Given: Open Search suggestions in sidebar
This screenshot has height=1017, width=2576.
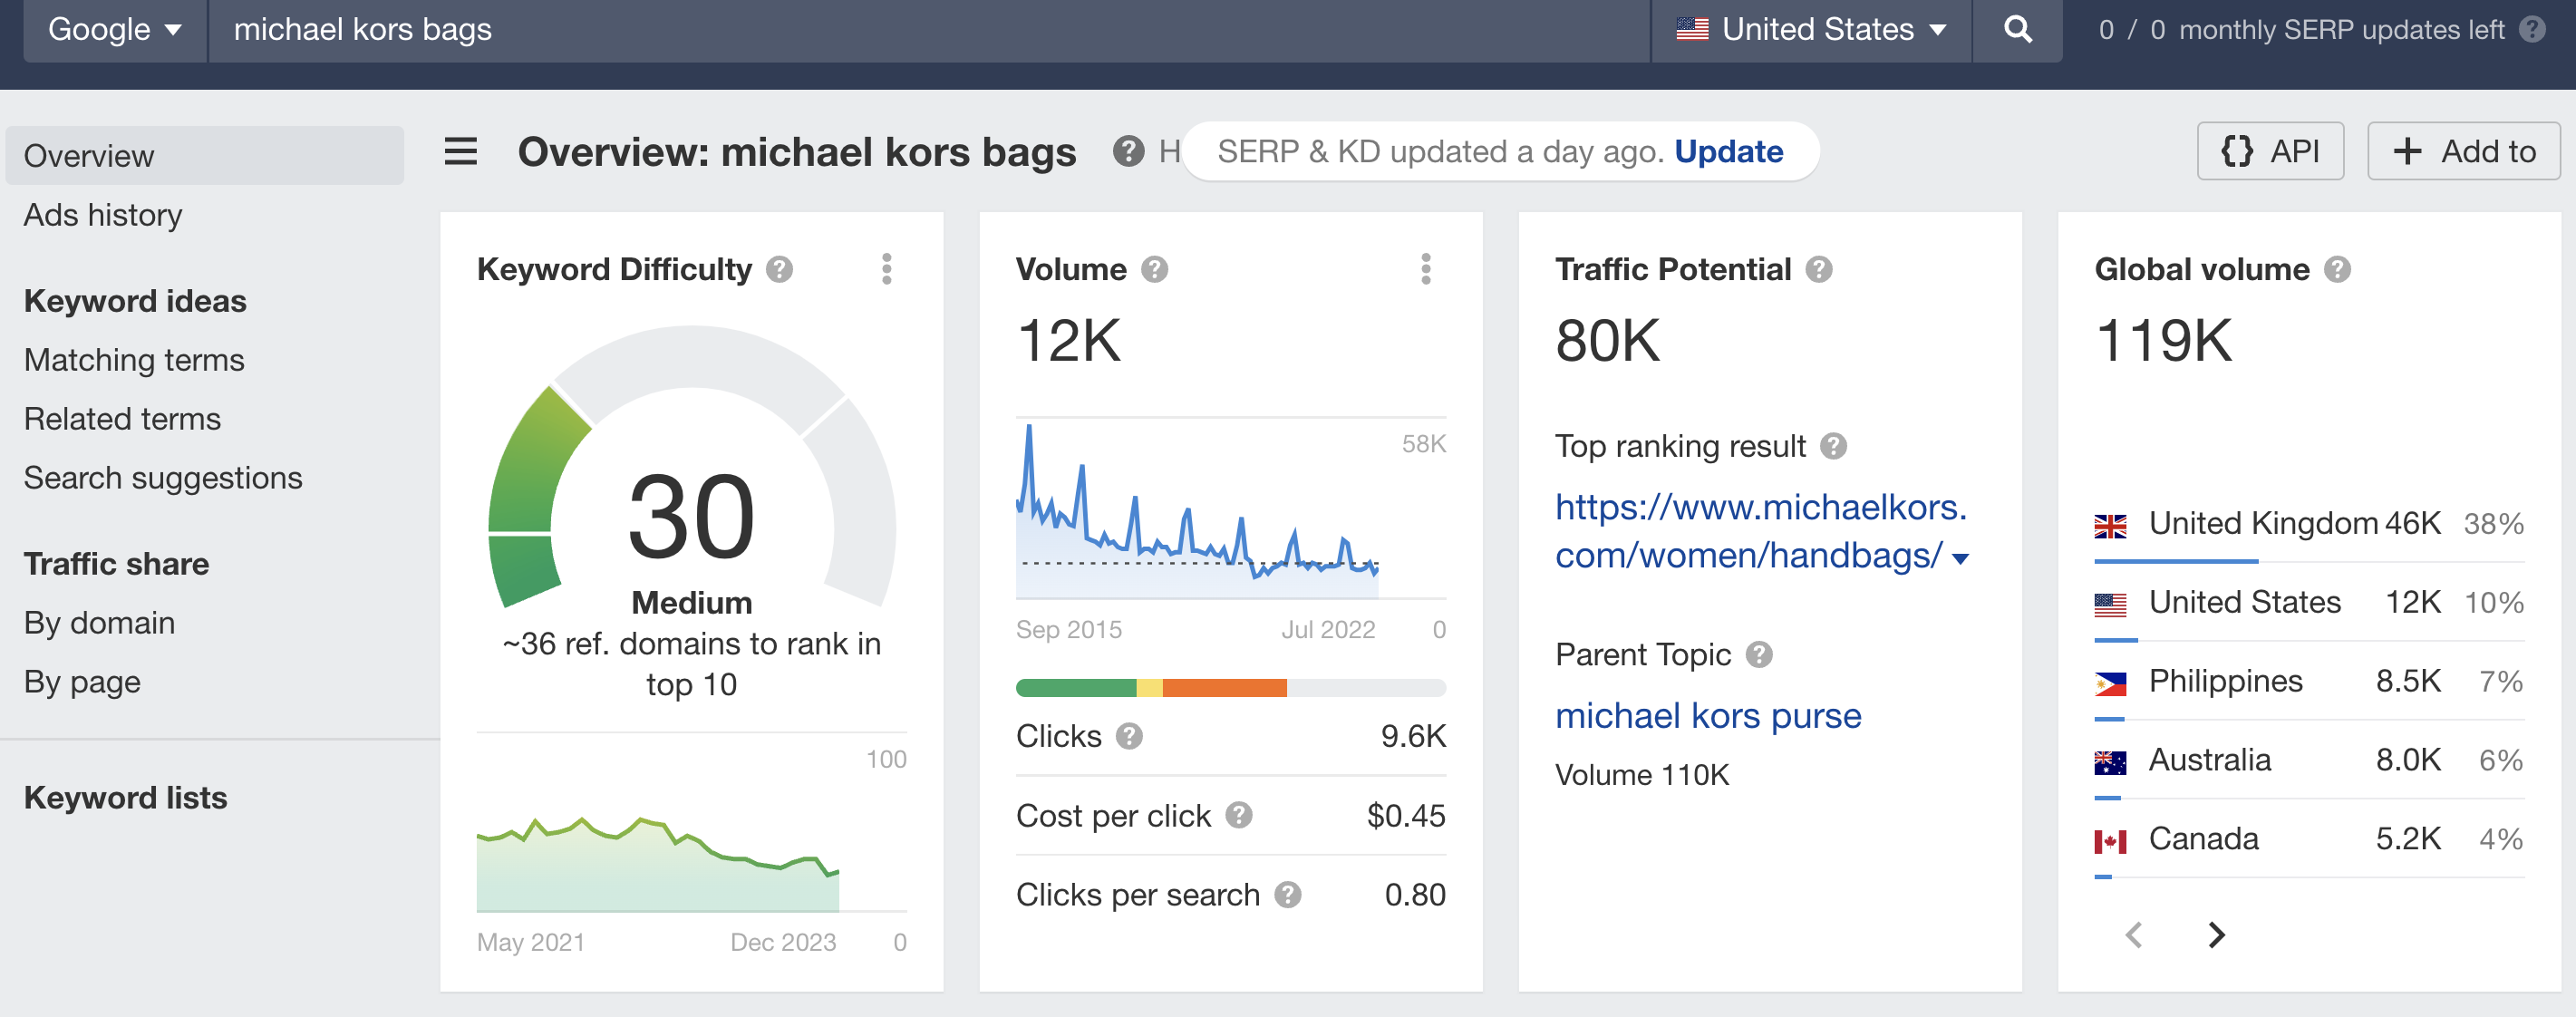Looking at the screenshot, I should [x=163, y=478].
